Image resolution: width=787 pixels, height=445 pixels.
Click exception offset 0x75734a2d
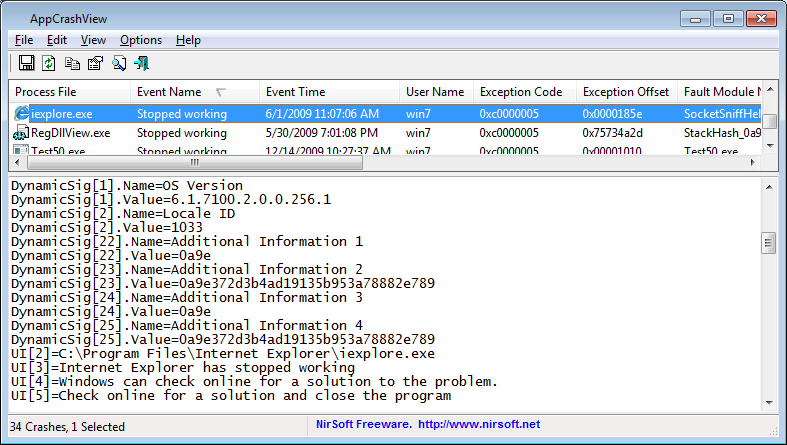click(x=612, y=133)
